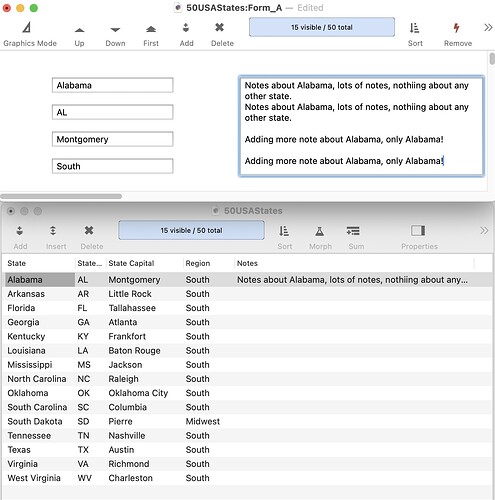Switch form to Graphics Mode
The height and width of the screenshot is (500, 495).
(30, 34)
